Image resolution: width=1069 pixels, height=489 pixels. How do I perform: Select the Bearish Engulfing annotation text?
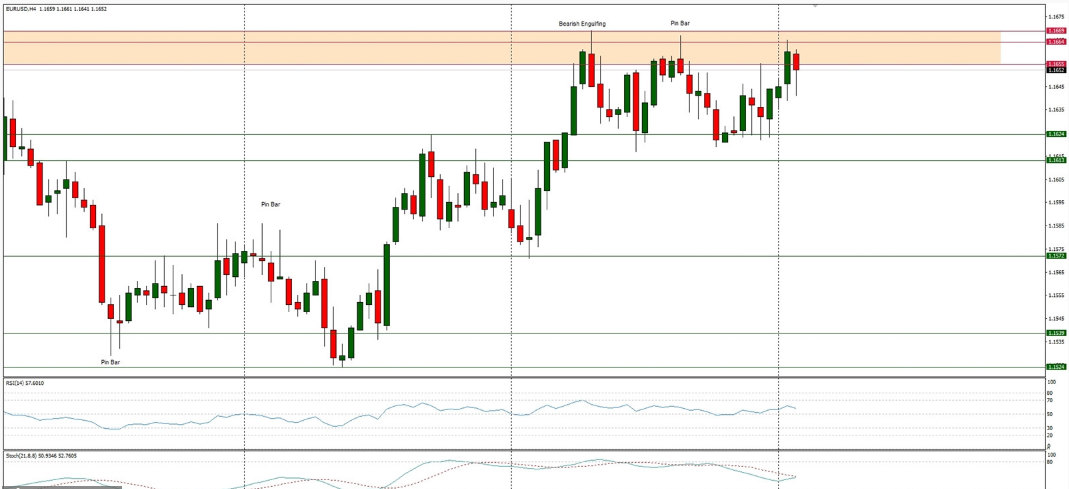pos(581,23)
